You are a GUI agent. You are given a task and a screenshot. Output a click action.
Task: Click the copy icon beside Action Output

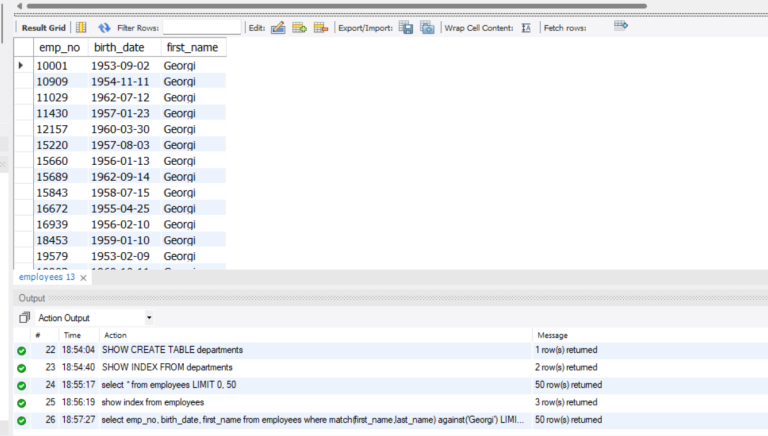[x=24, y=317]
